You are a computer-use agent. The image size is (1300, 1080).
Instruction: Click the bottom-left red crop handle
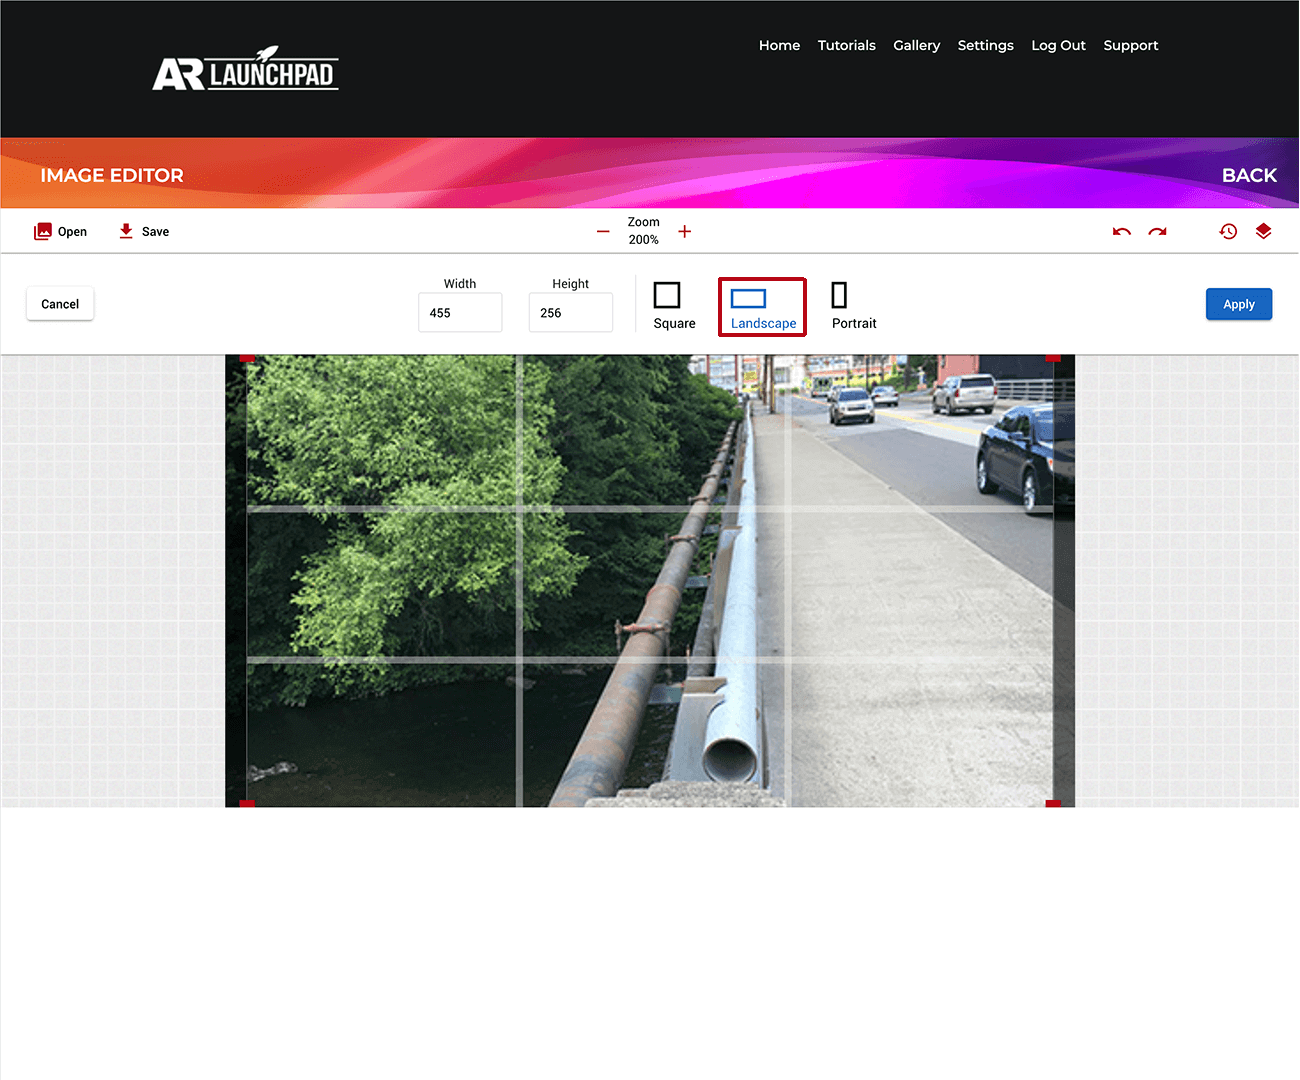(x=247, y=803)
